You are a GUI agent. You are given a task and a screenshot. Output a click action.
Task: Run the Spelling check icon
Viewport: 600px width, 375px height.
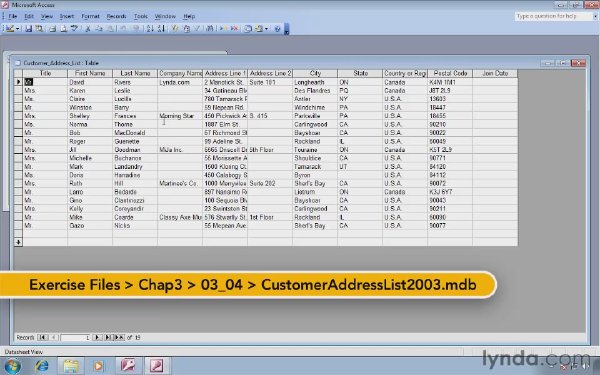tap(74, 29)
